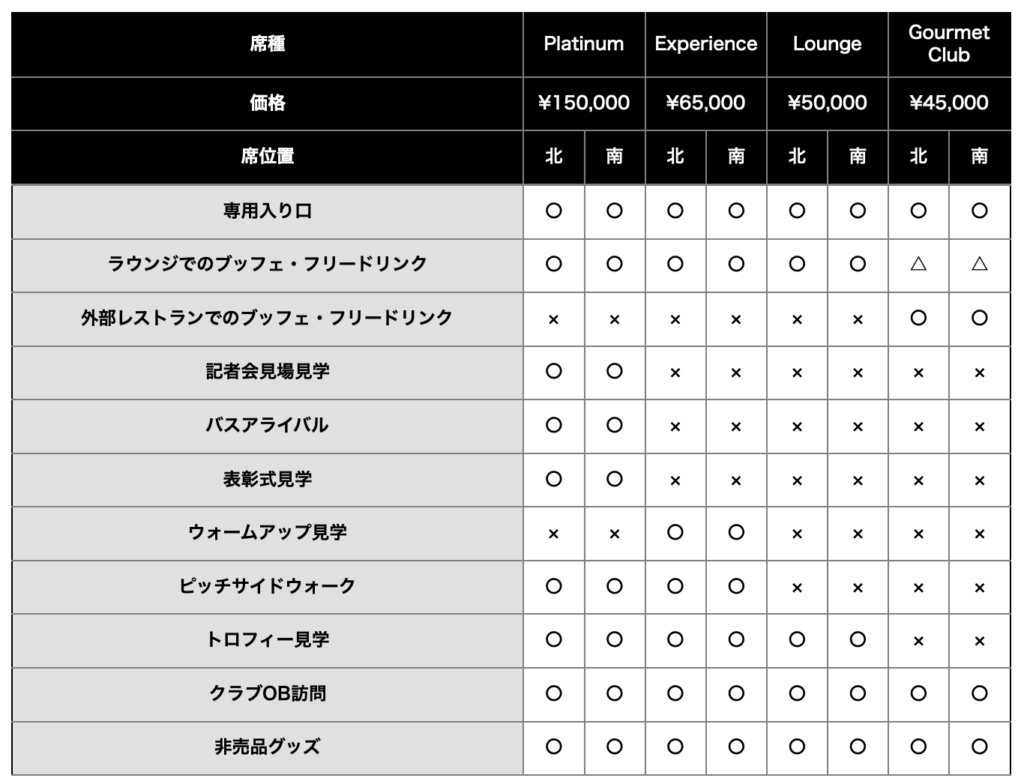Viewport: 1024px width, 784px height.
Task: Click the circle for 専用入り口 under Platinum 北
Action: (553, 211)
